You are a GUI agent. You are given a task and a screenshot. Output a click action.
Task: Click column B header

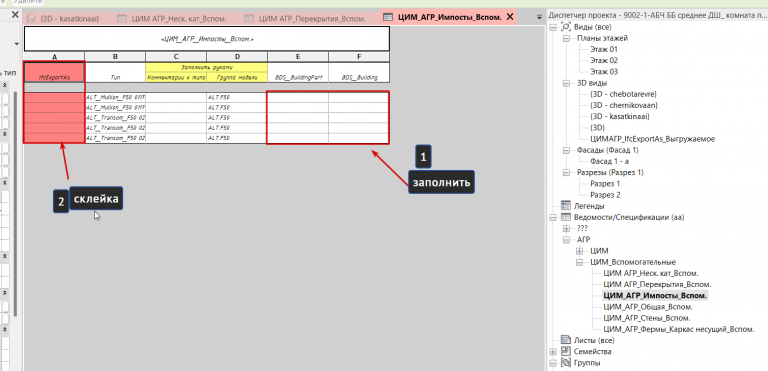pyautogui.click(x=115, y=57)
